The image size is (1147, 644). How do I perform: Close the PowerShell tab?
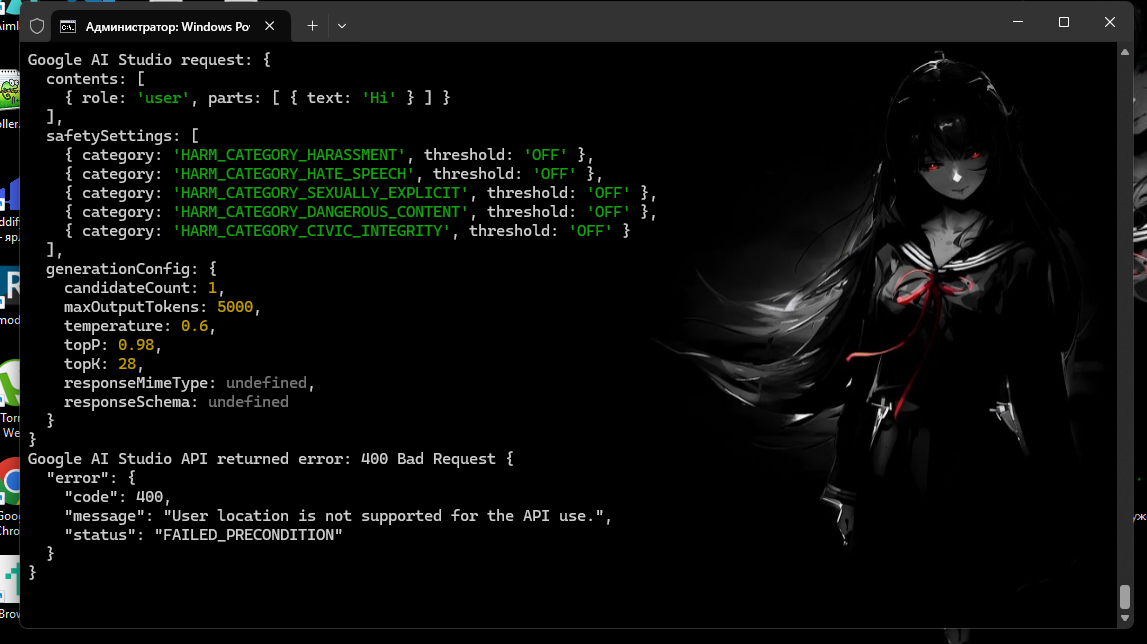[269, 26]
